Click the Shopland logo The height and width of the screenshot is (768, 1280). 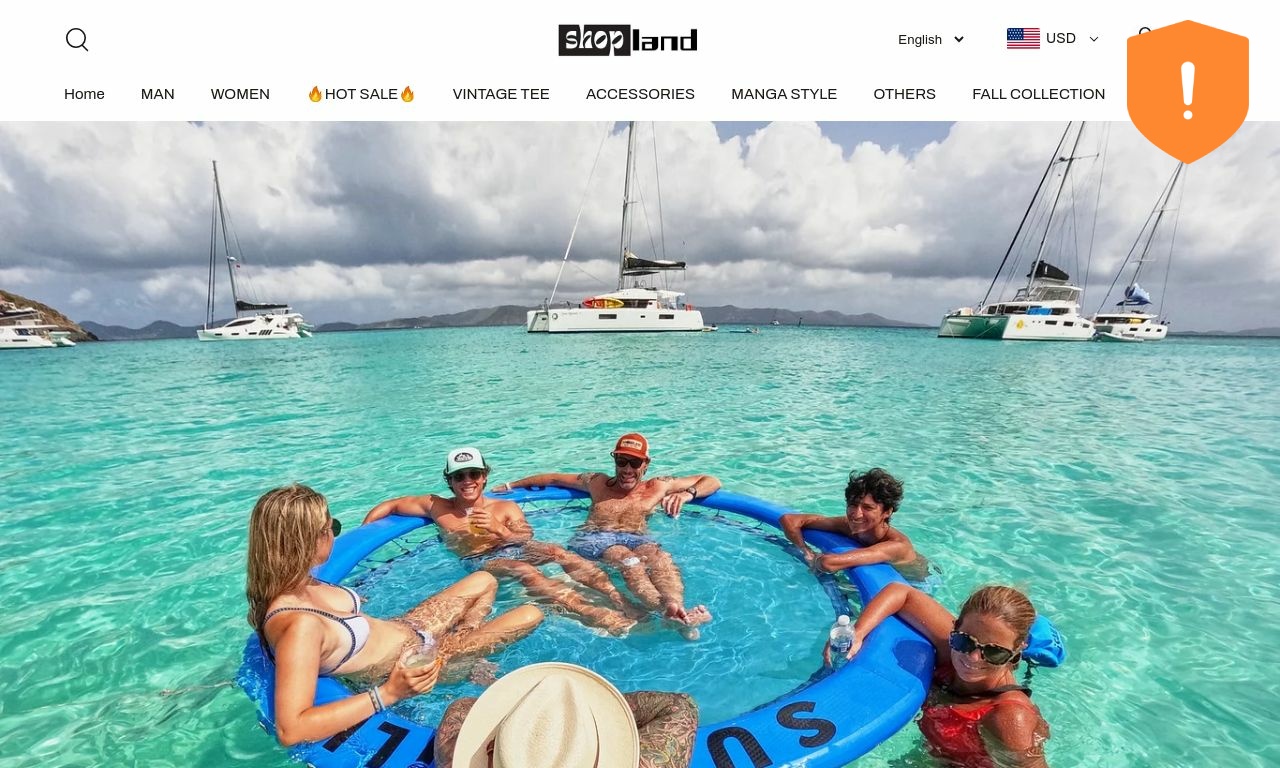point(628,40)
